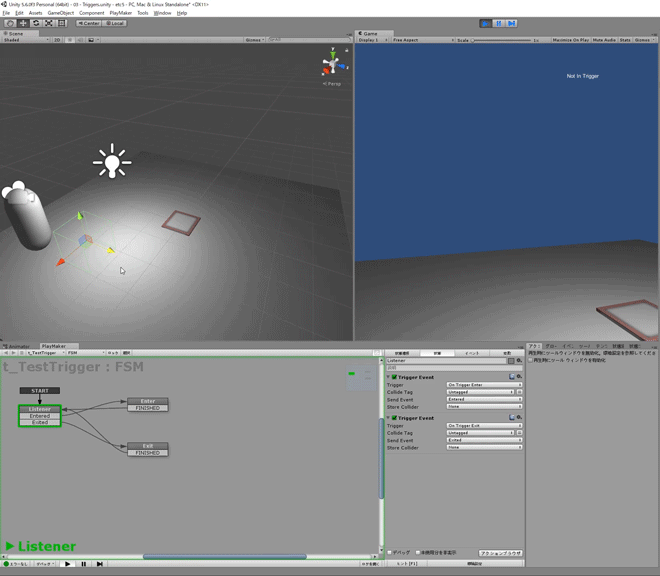
Task: Toggle Local handle rotation button
Action: point(114,23)
